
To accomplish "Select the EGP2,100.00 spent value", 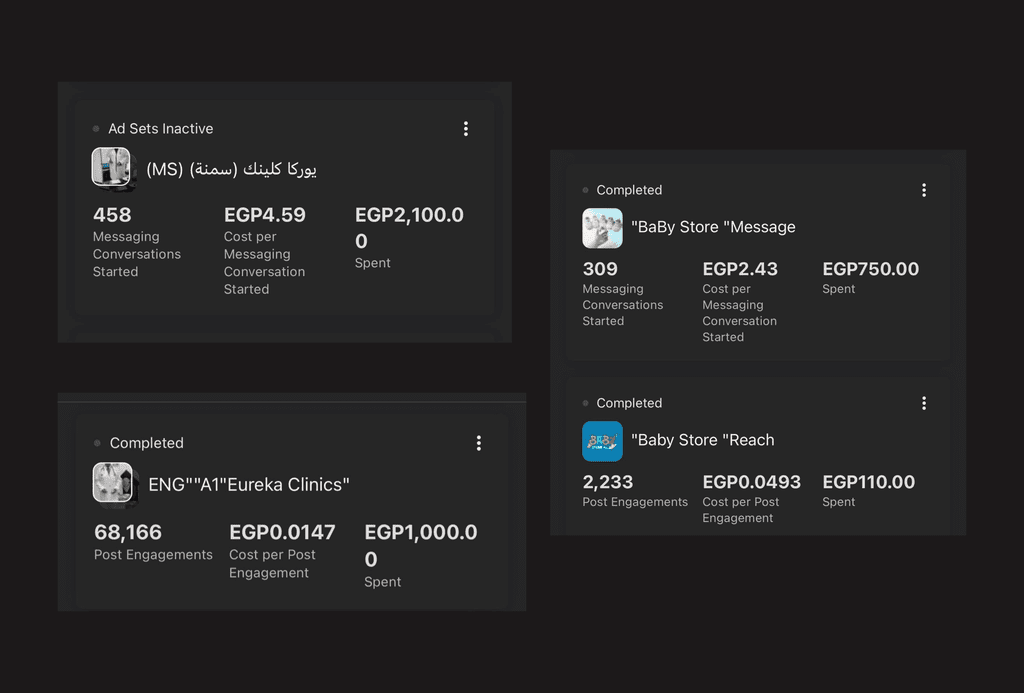I will (409, 228).
